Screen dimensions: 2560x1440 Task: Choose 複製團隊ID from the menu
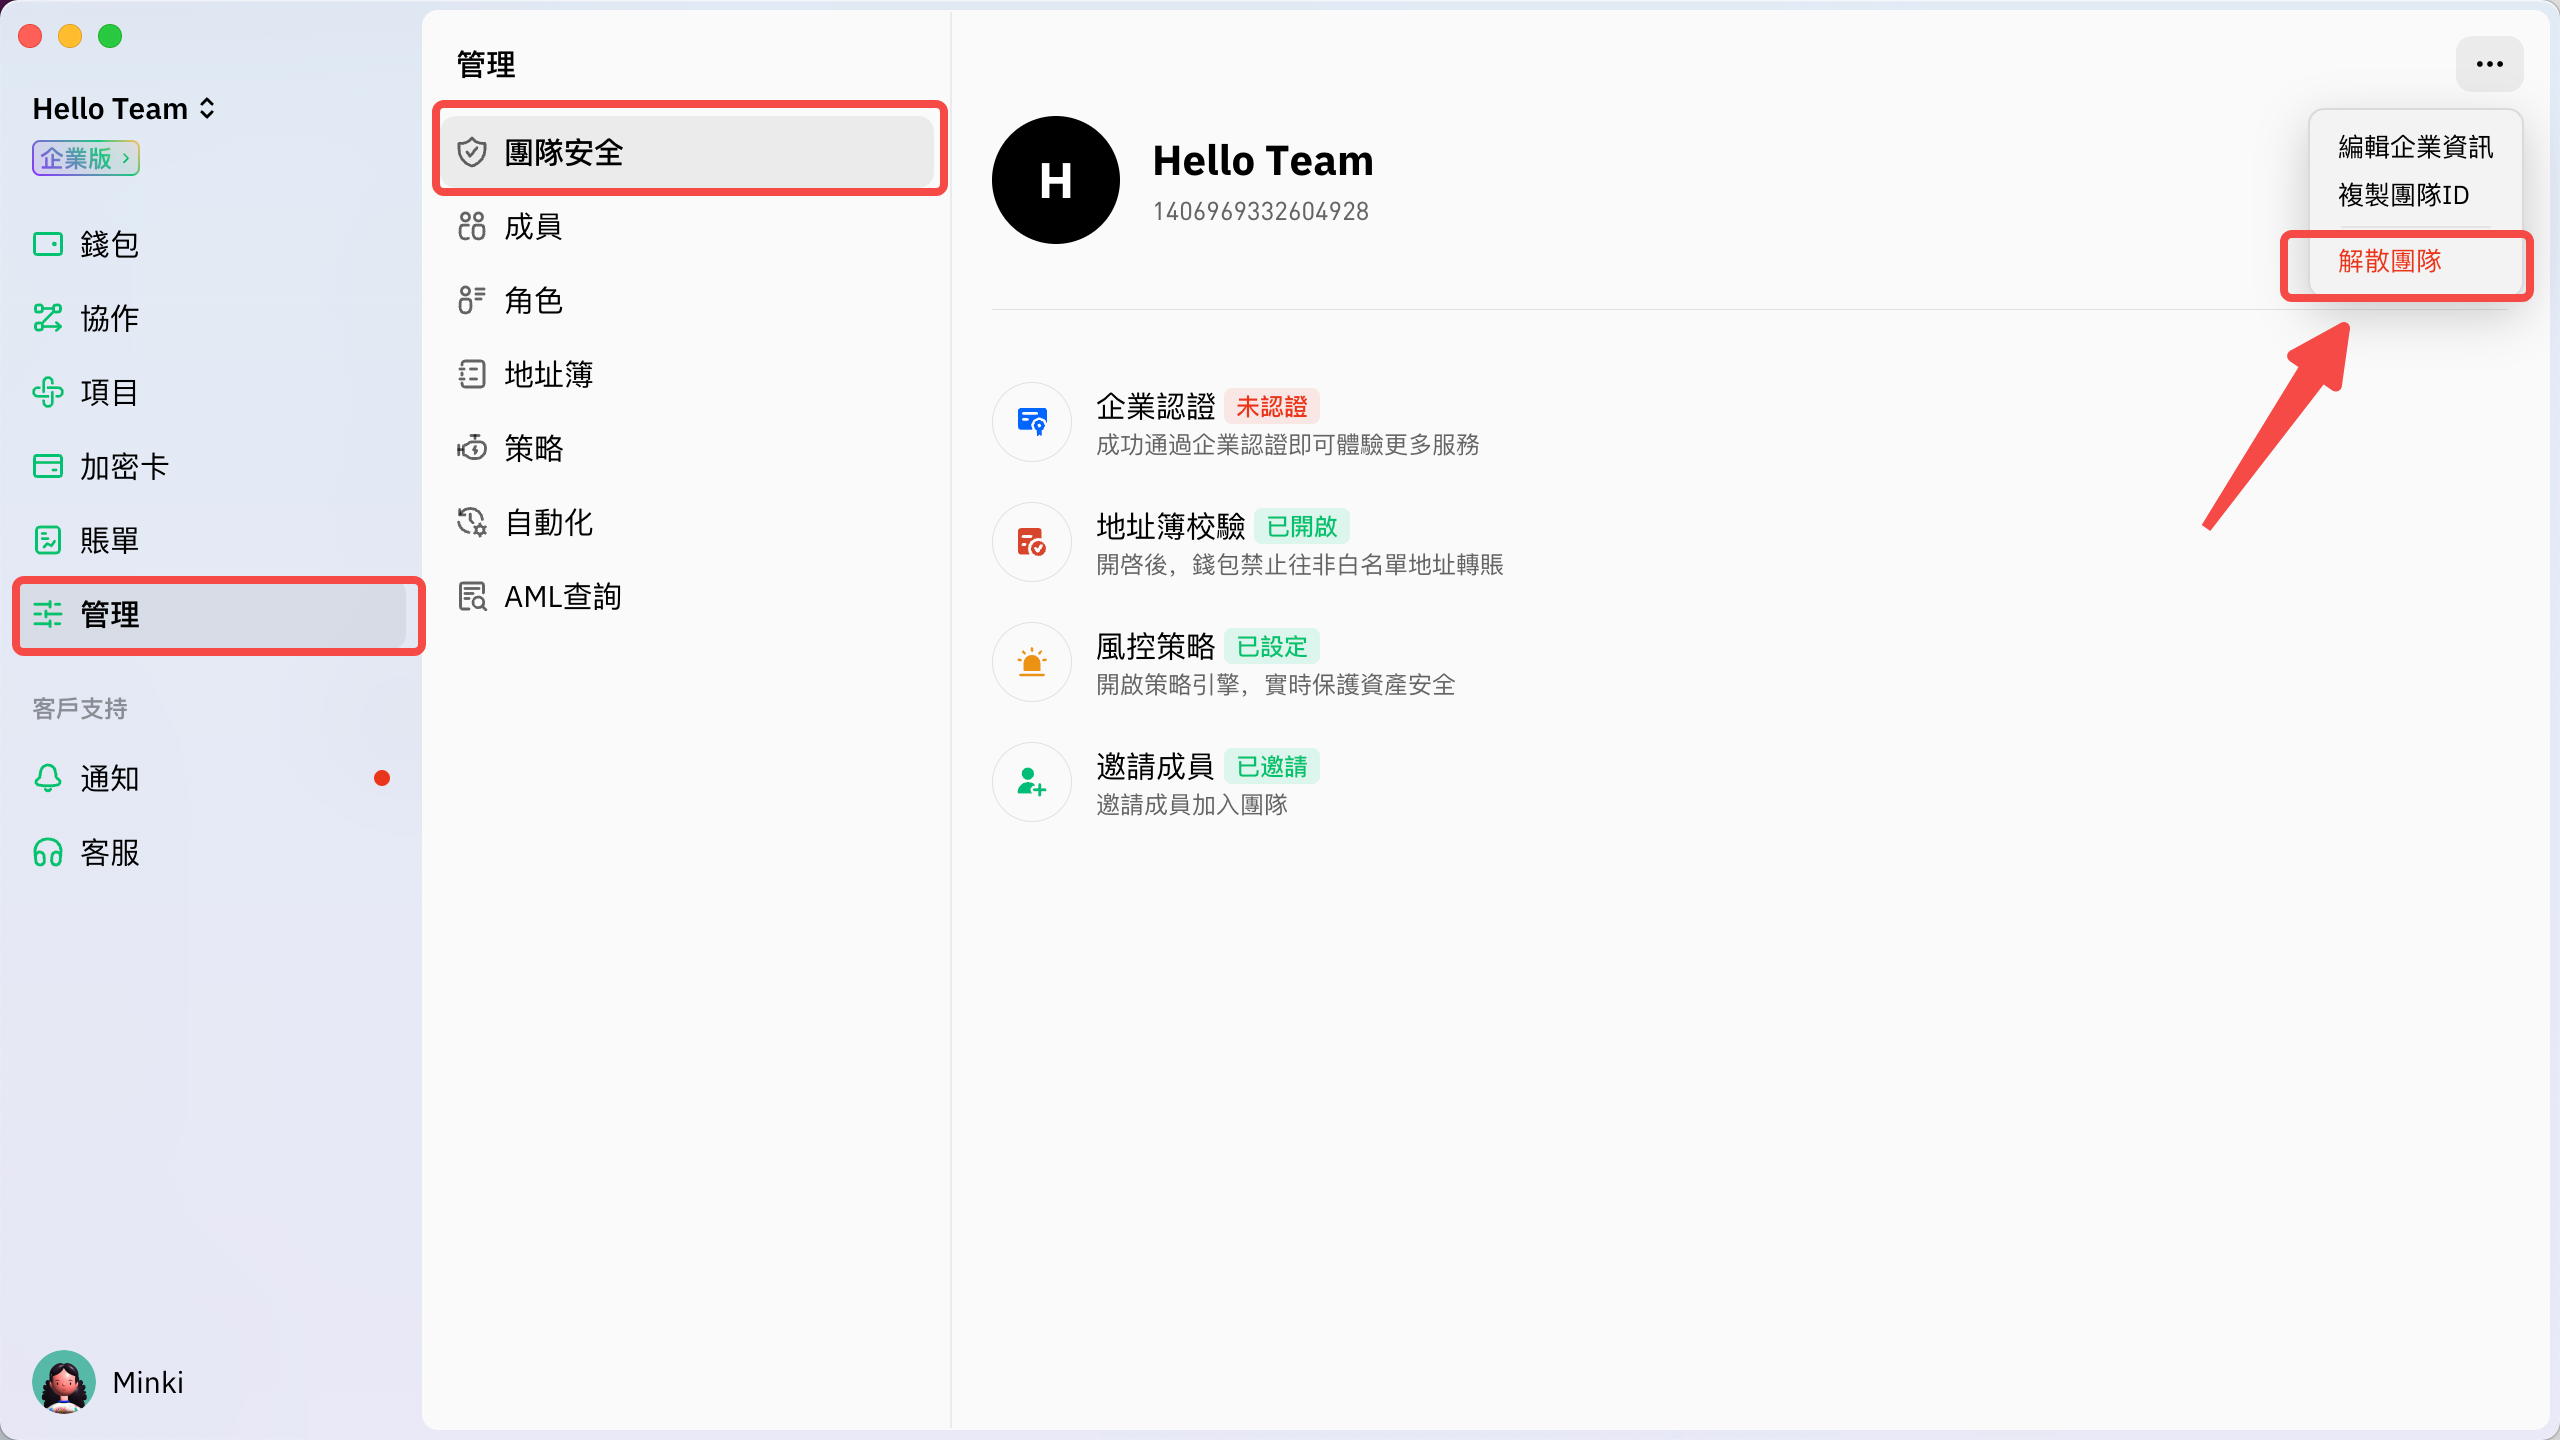click(x=2403, y=195)
